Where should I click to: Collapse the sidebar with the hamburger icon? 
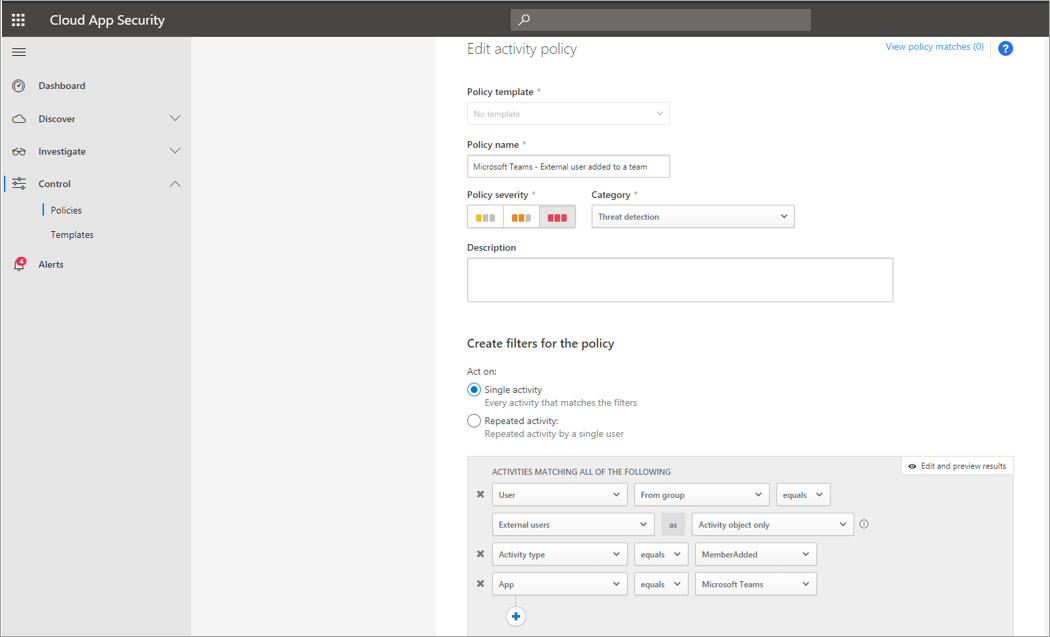(17, 51)
